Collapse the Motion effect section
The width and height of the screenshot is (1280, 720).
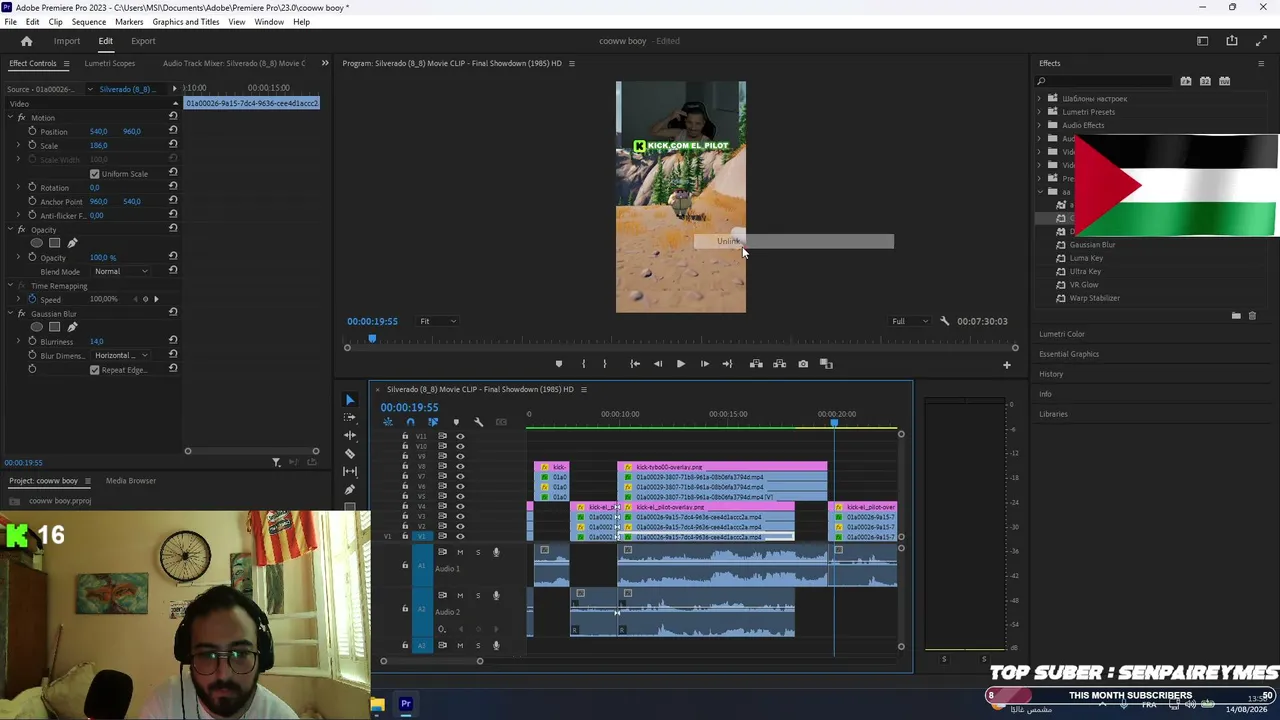tap(10, 118)
